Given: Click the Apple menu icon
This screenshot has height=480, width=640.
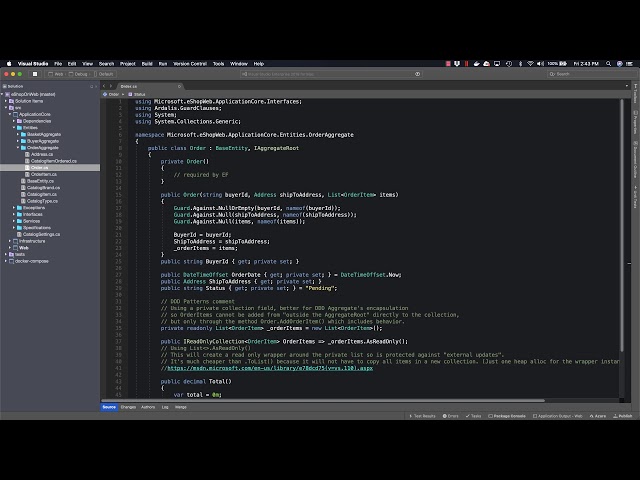Looking at the screenshot, I should pos(9,64).
